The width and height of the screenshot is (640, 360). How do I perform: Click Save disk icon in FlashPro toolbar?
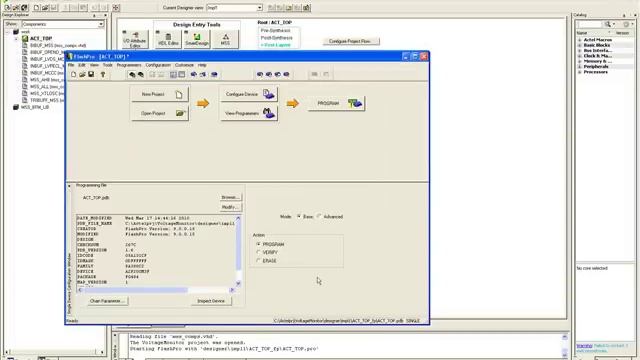point(91,74)
